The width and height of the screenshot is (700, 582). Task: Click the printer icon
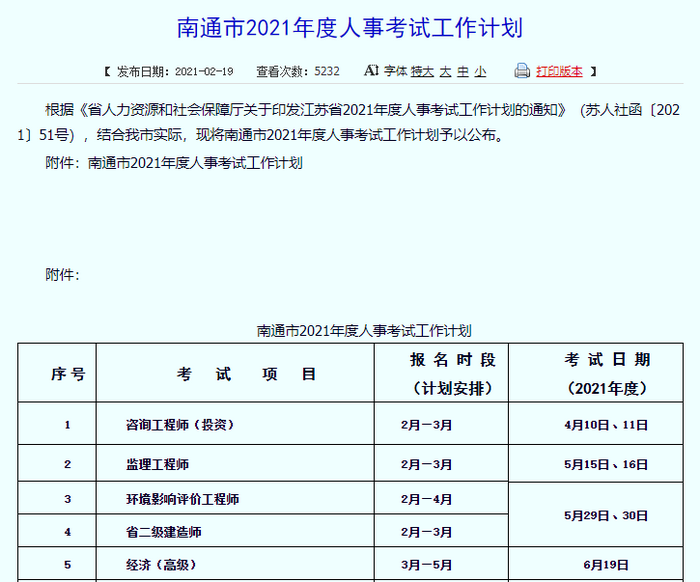tap(521, 71)
